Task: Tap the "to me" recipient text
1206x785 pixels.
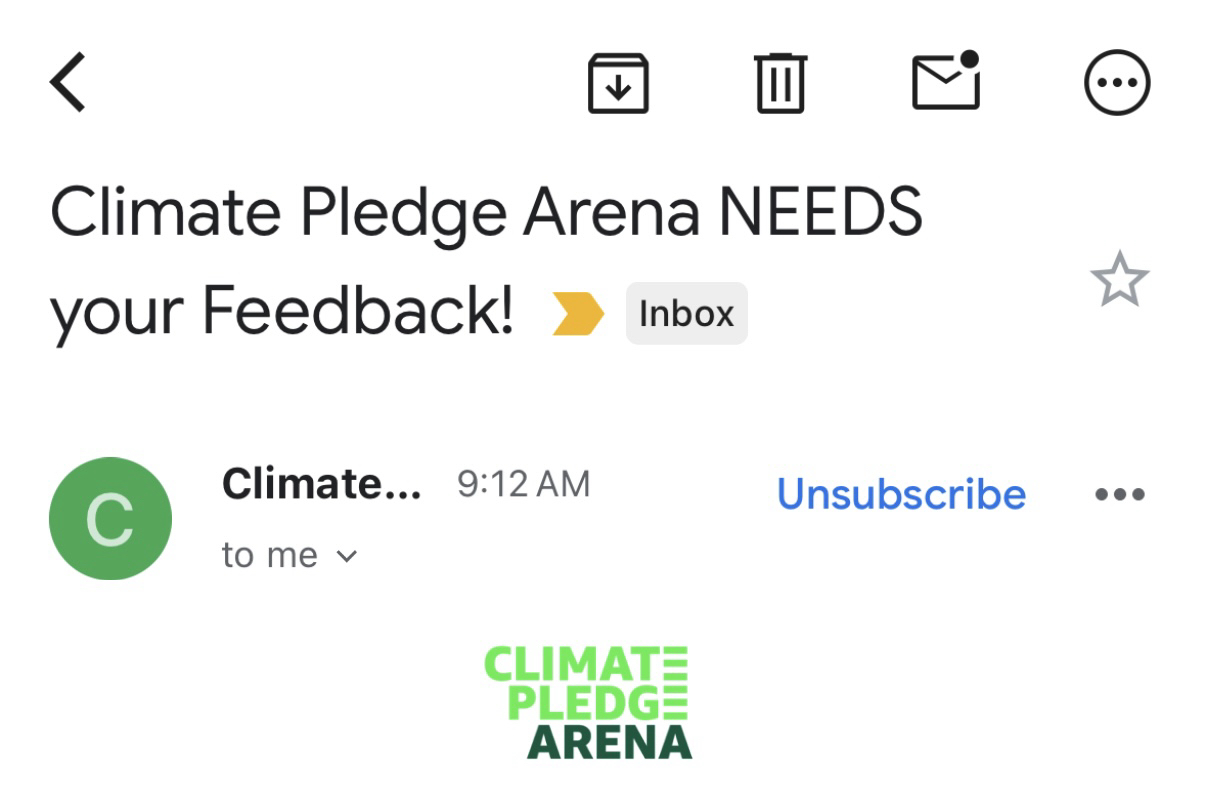Action: click(x=269, y=556)
